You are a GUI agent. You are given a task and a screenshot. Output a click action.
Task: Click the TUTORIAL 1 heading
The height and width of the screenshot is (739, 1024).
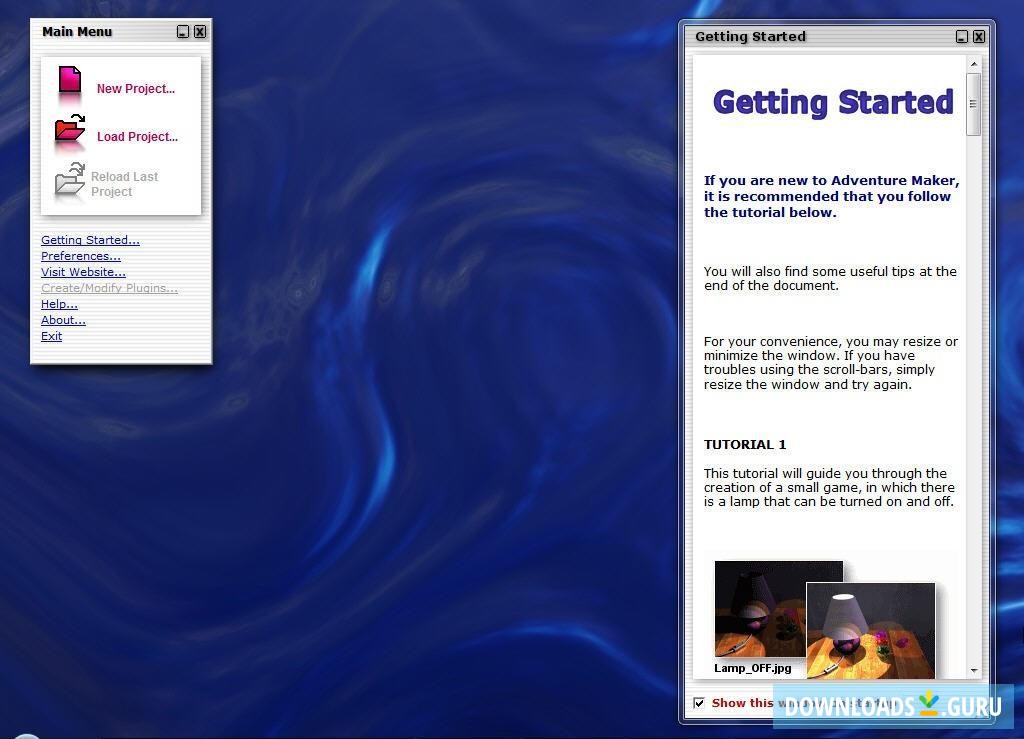tap(744, 445)
